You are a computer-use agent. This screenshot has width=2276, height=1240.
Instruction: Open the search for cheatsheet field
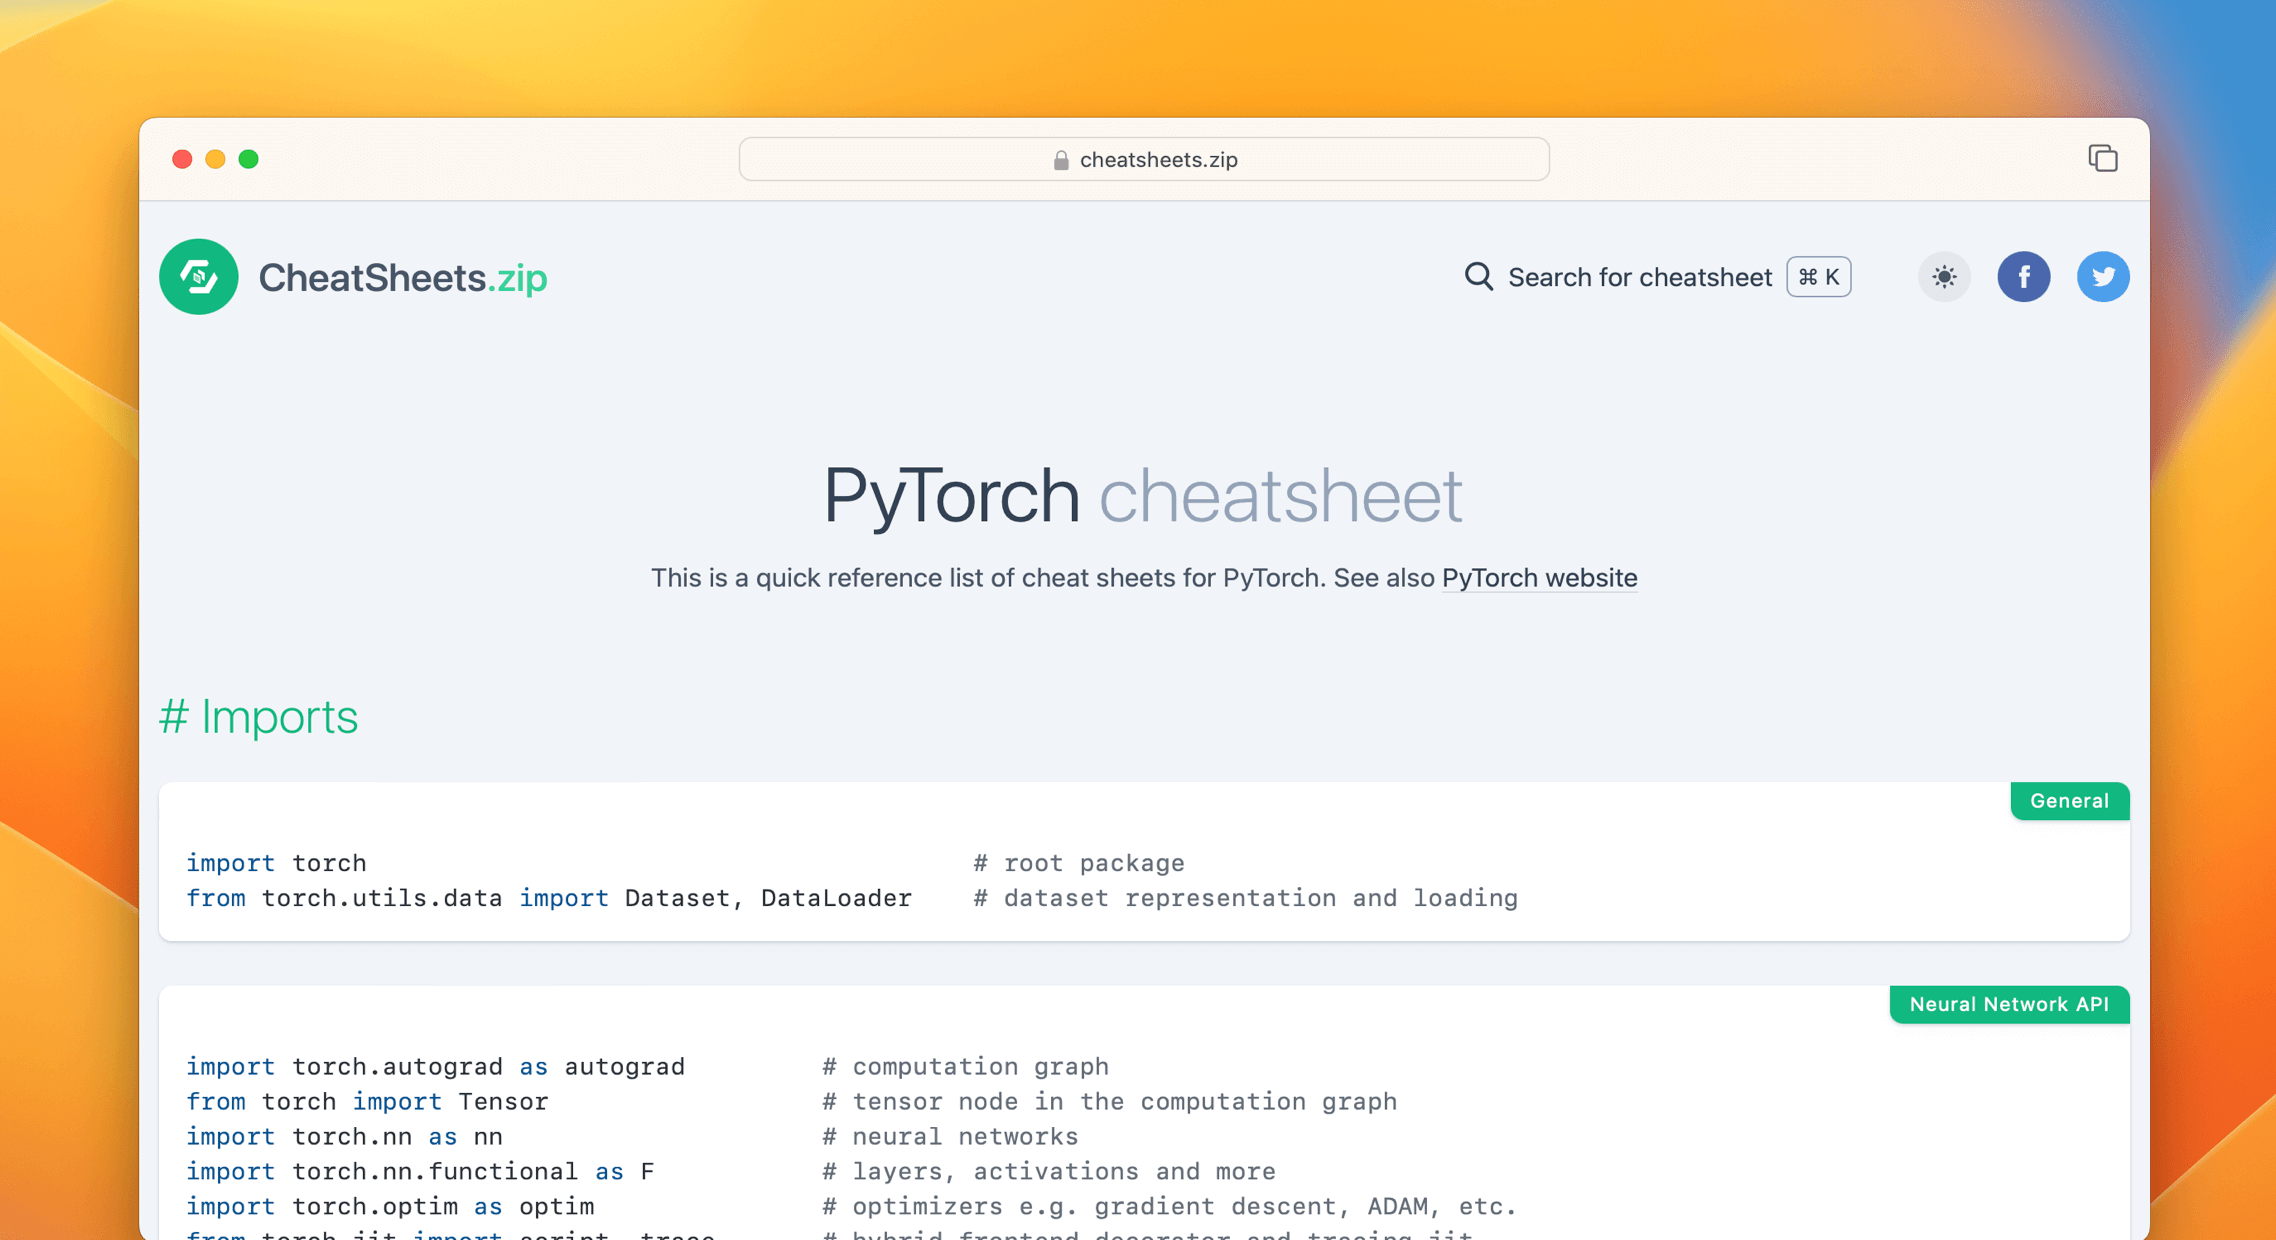(1640, 277)
